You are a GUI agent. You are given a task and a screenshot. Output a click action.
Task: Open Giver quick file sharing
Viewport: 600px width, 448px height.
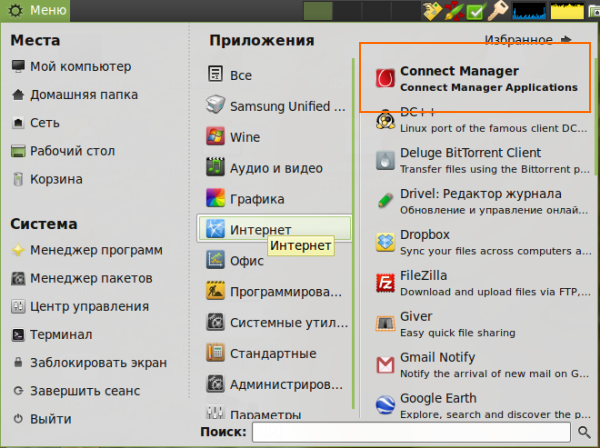coord(386,324)
